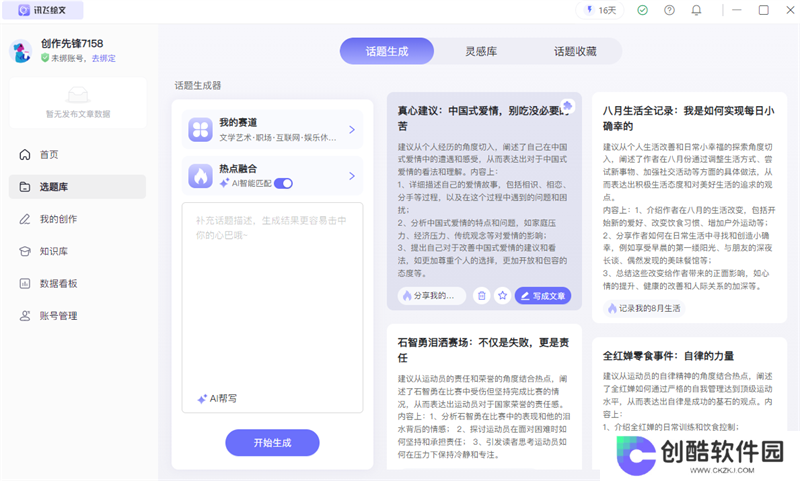Click the 我的赛道 four-square grid icon

coord(201,130)
